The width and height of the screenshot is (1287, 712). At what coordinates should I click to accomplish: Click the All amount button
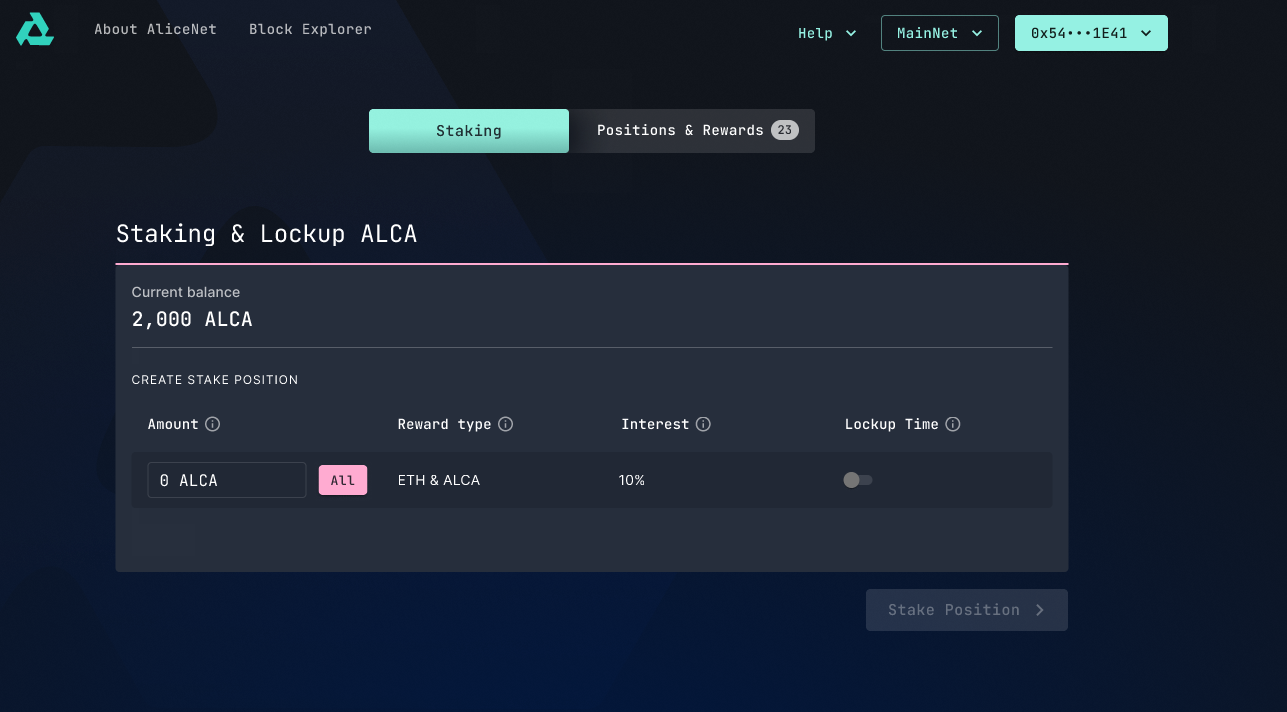(343, 480)
